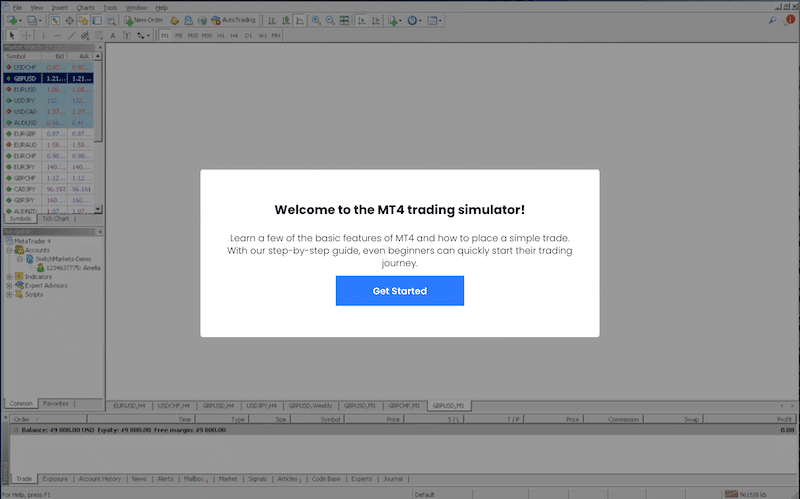This screenshot has height=499, width=800.
Task: Open the Templates dropdown icon
Action: (x=434, y=20)
